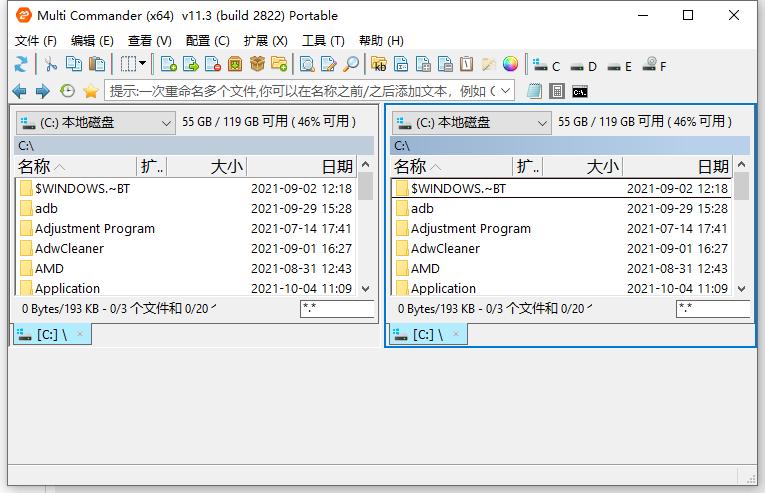Click the view file magnifier document icon

(x=307, y=64)
